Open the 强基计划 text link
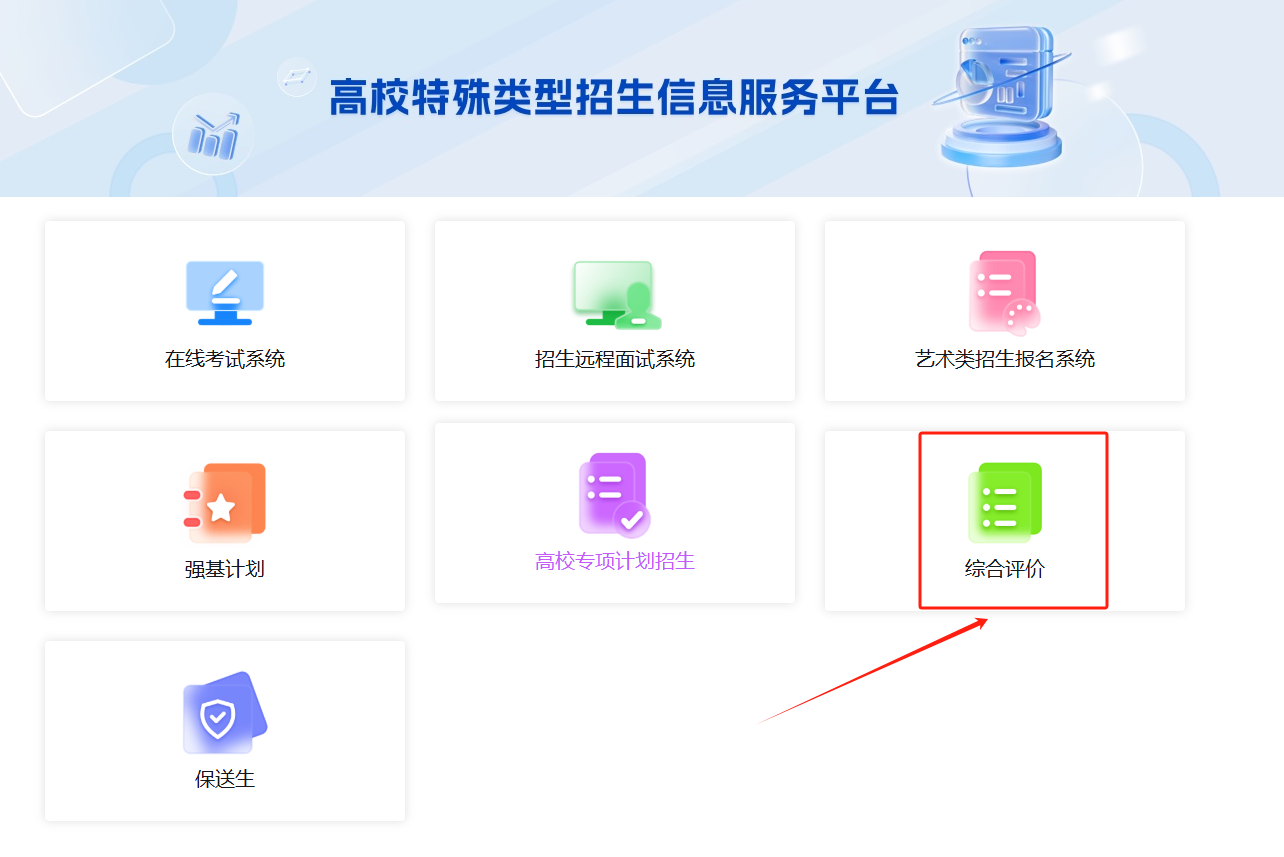 point(225,569)
